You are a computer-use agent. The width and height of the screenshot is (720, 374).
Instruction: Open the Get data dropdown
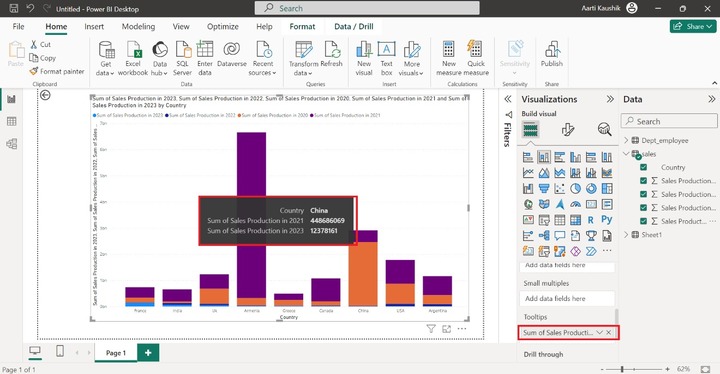(106, 59)
